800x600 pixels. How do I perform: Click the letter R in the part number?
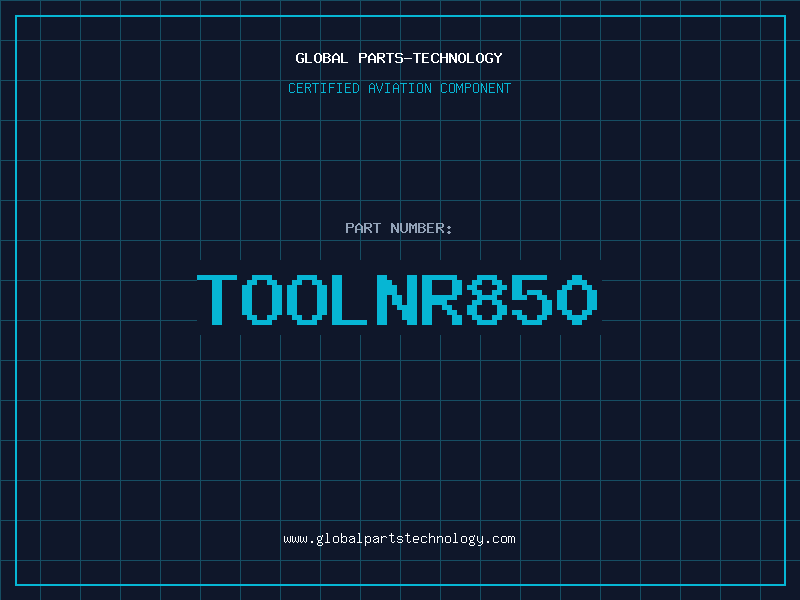[x=444, y=299]
